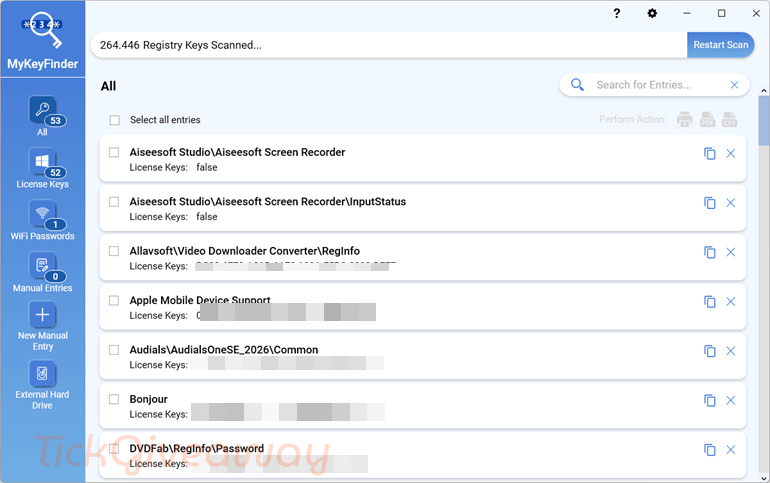Image resolution: width=770 pixels, height=483 pixels.
Task: Remove the Bonjour entry
Action: (x=731, y=401)
